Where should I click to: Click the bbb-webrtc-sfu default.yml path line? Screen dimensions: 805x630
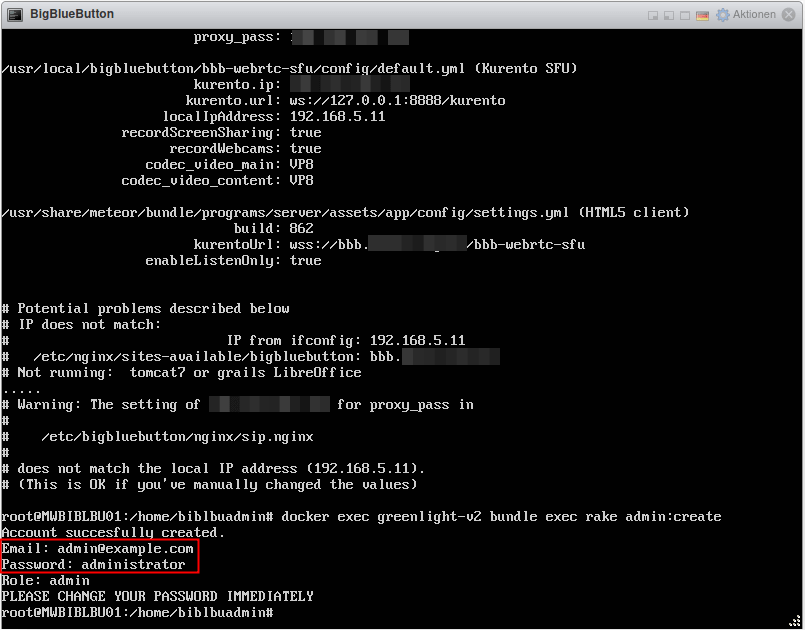coord(290,69)
